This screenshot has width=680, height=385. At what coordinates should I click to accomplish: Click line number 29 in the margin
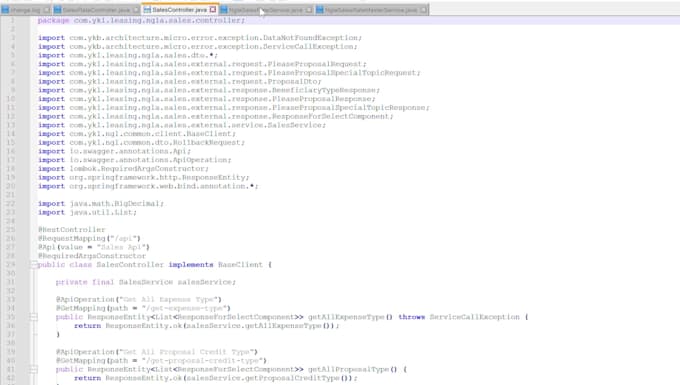[x=11, y=264]
